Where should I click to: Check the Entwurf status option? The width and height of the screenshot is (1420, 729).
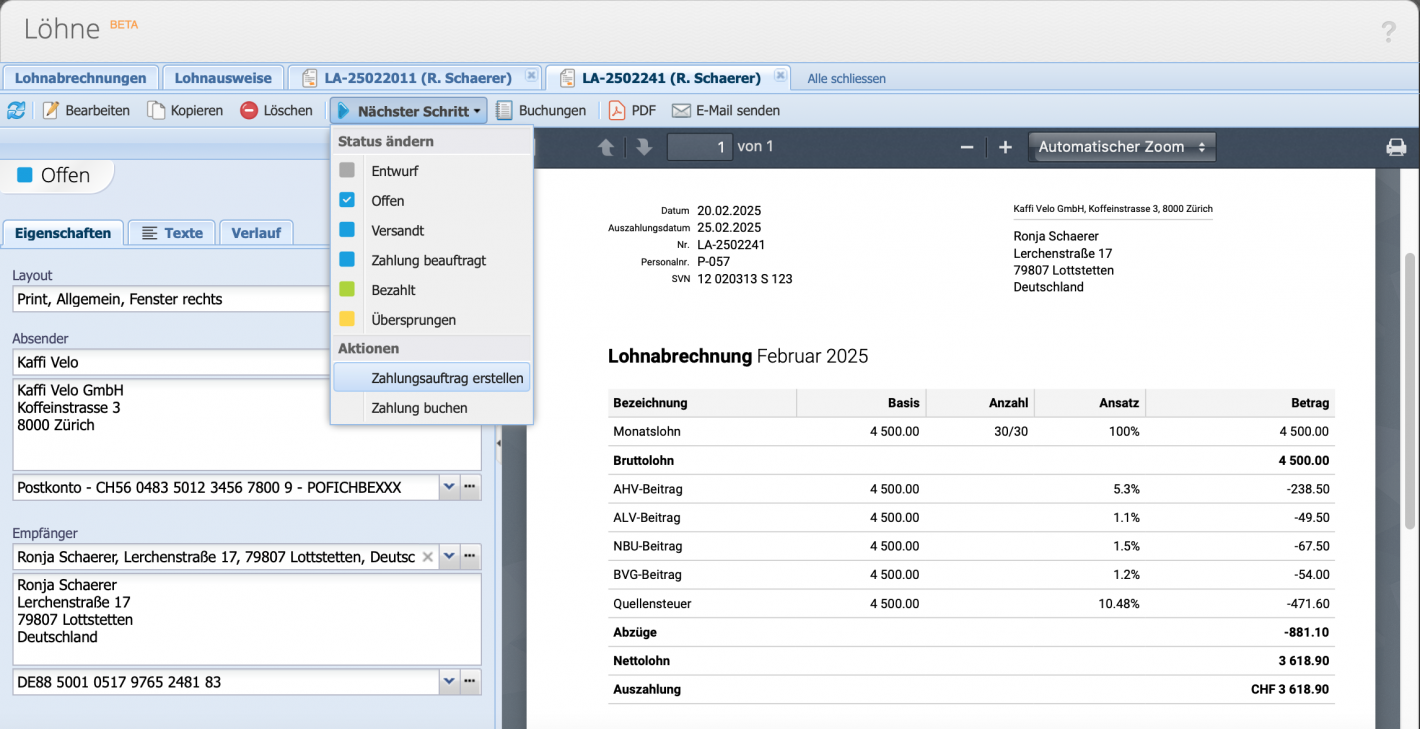coord(347,170)
